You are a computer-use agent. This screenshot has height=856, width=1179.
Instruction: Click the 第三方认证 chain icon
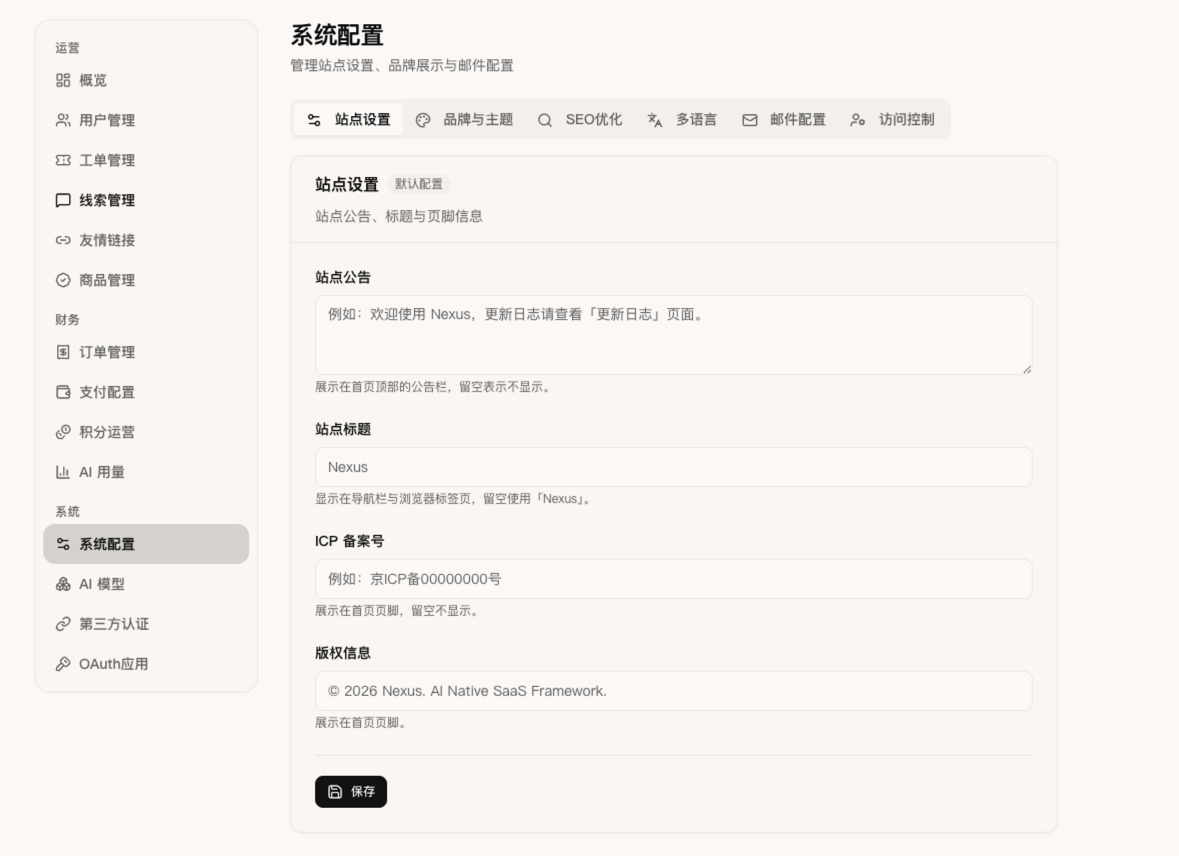pyautogui.click(x=63, y=624)
